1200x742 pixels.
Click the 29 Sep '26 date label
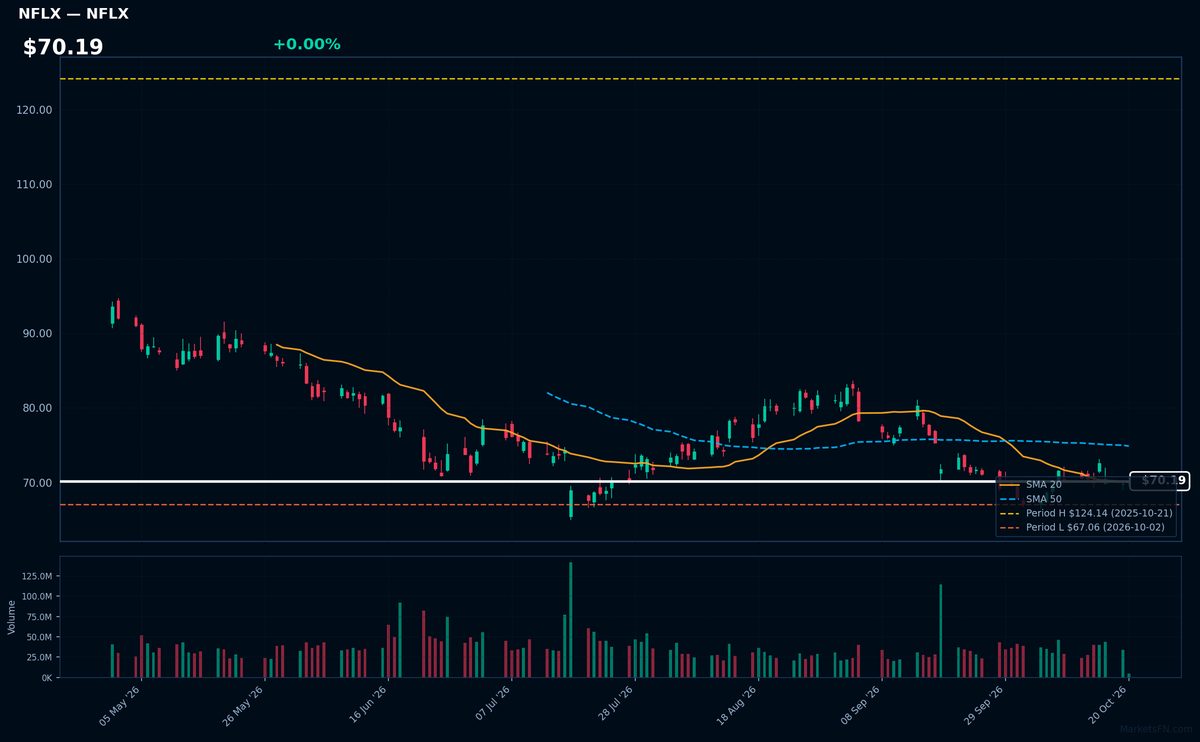[985, 706]
